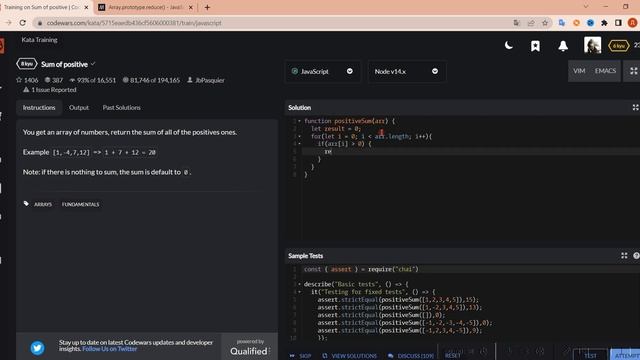640x360 pixels.
Task: Collapse the for loop fold arrow
Action: coord(299,136)
